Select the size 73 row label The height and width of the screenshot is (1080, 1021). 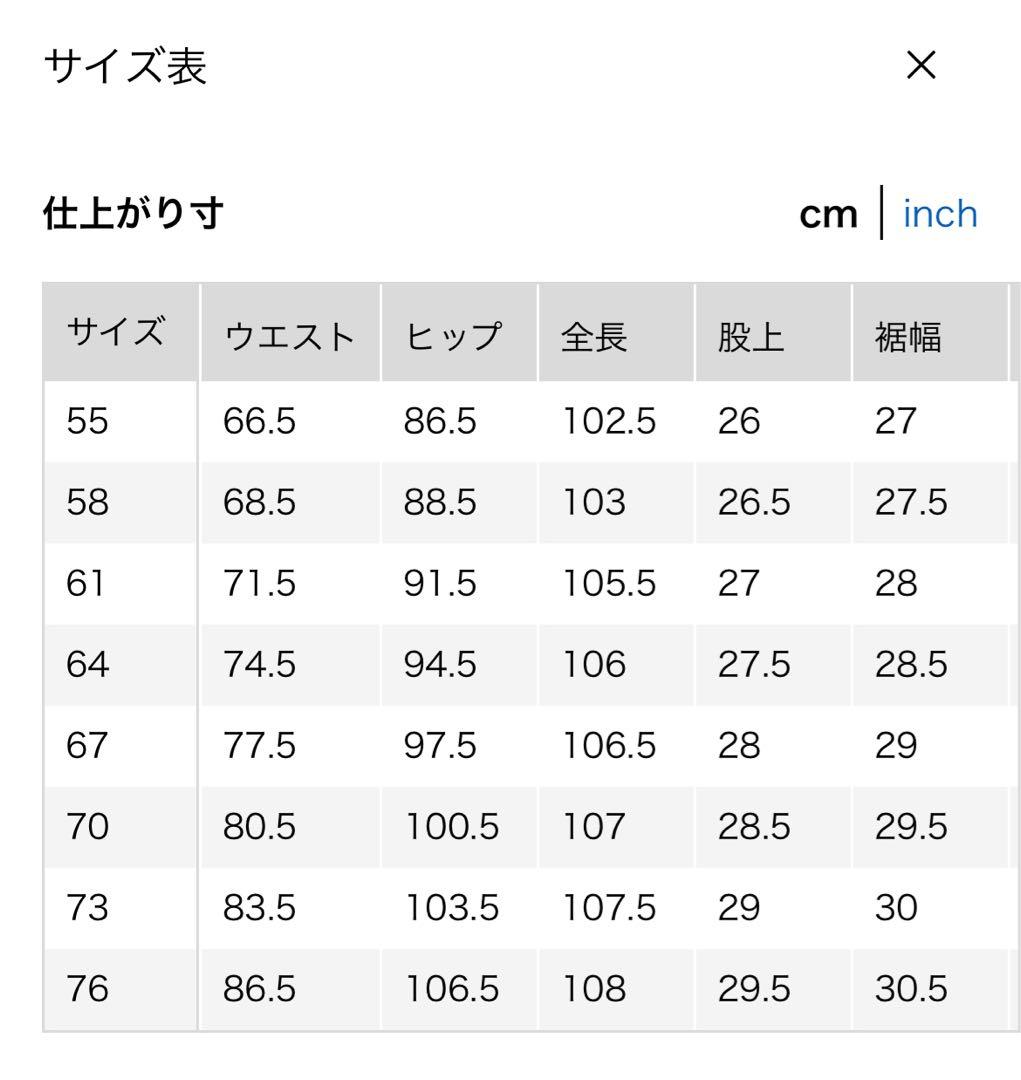coord(87,908)
